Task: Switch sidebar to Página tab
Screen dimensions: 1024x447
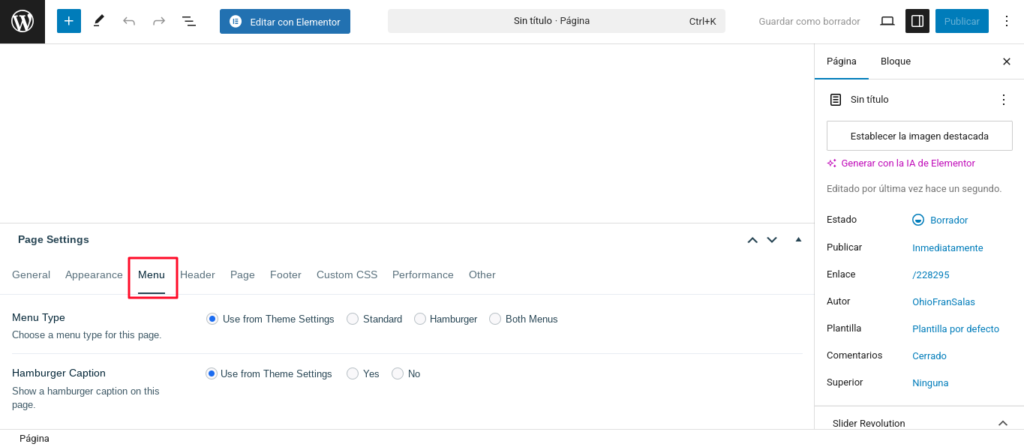Action: (x=842, y=61)
